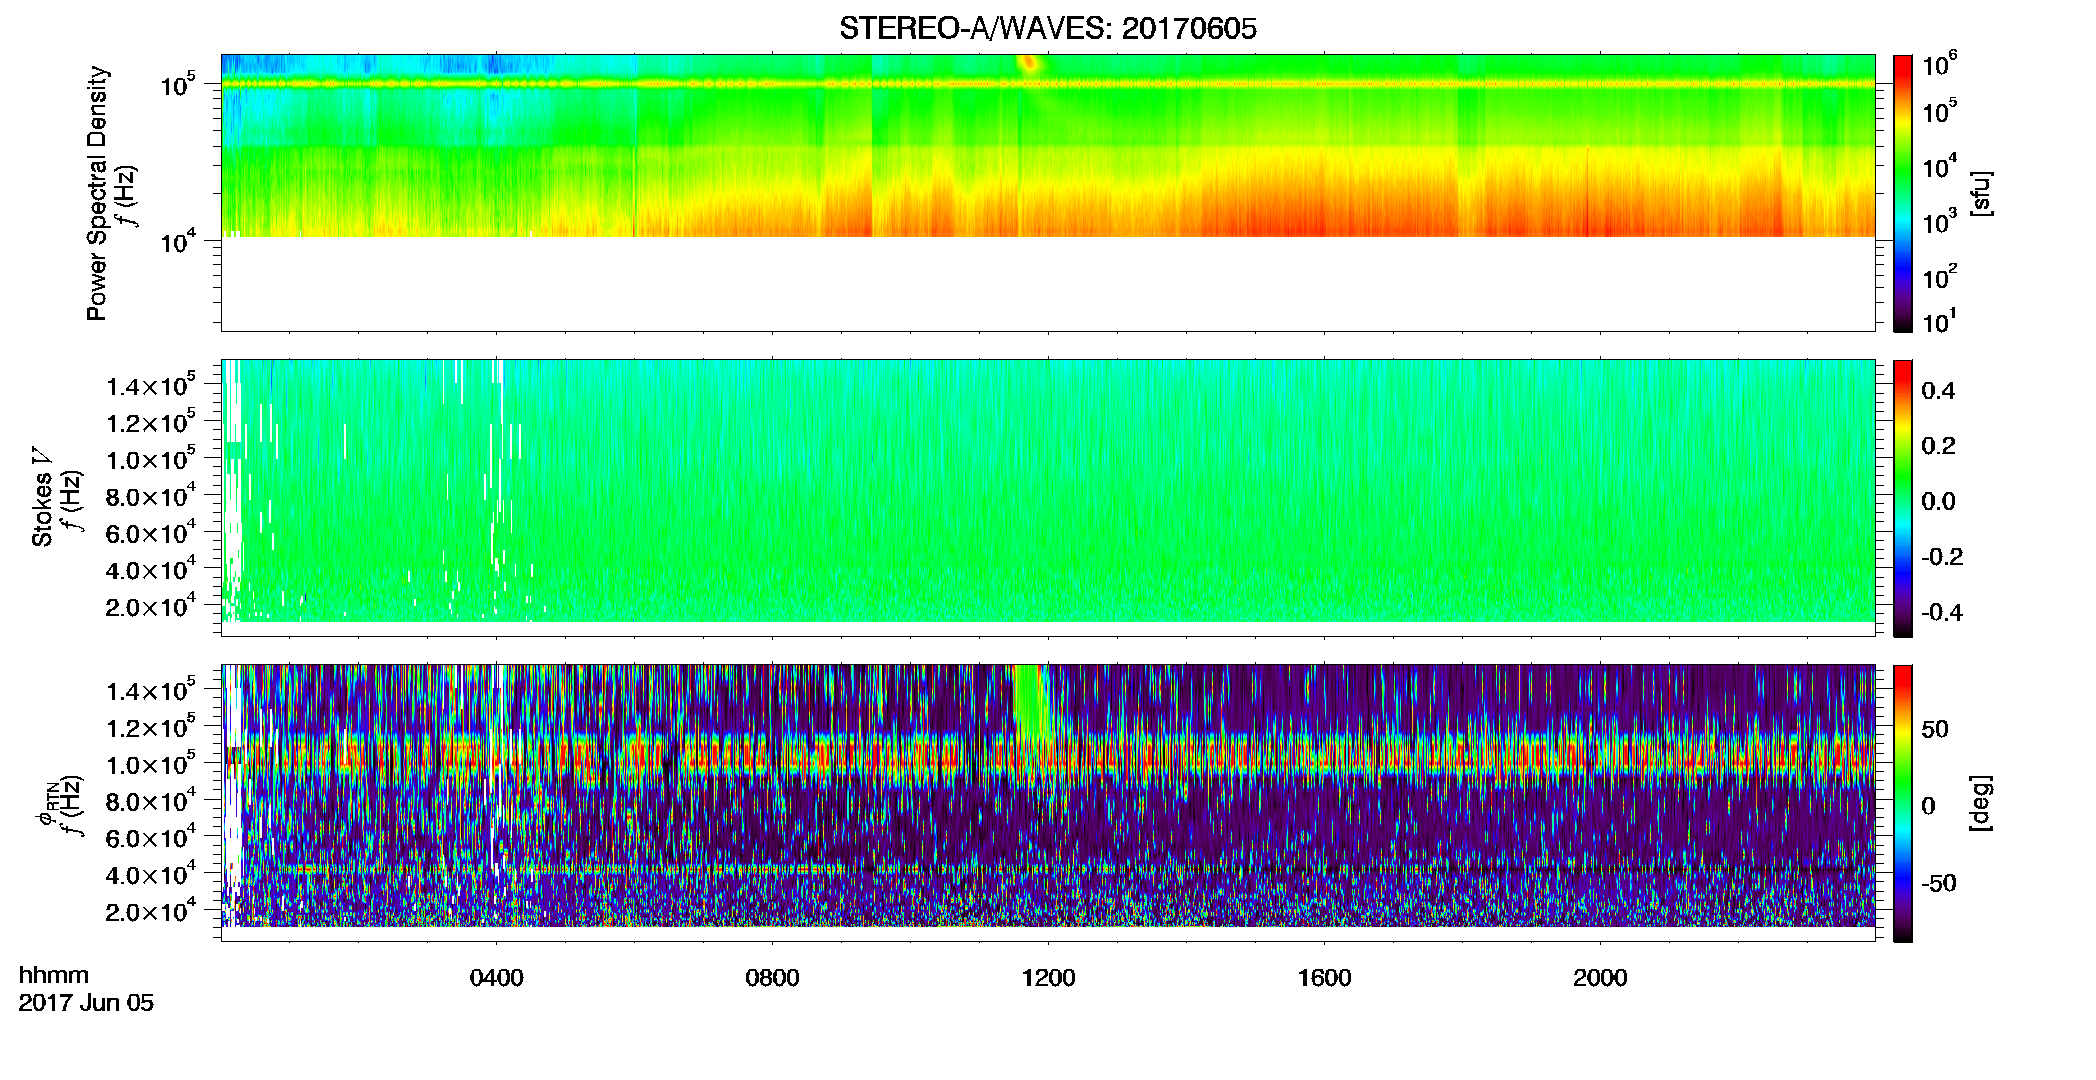Click the [sfu] unit label
The height and width of the screenshot is (1080, 2096).
pyautogui.click(x=1981, y=193)
